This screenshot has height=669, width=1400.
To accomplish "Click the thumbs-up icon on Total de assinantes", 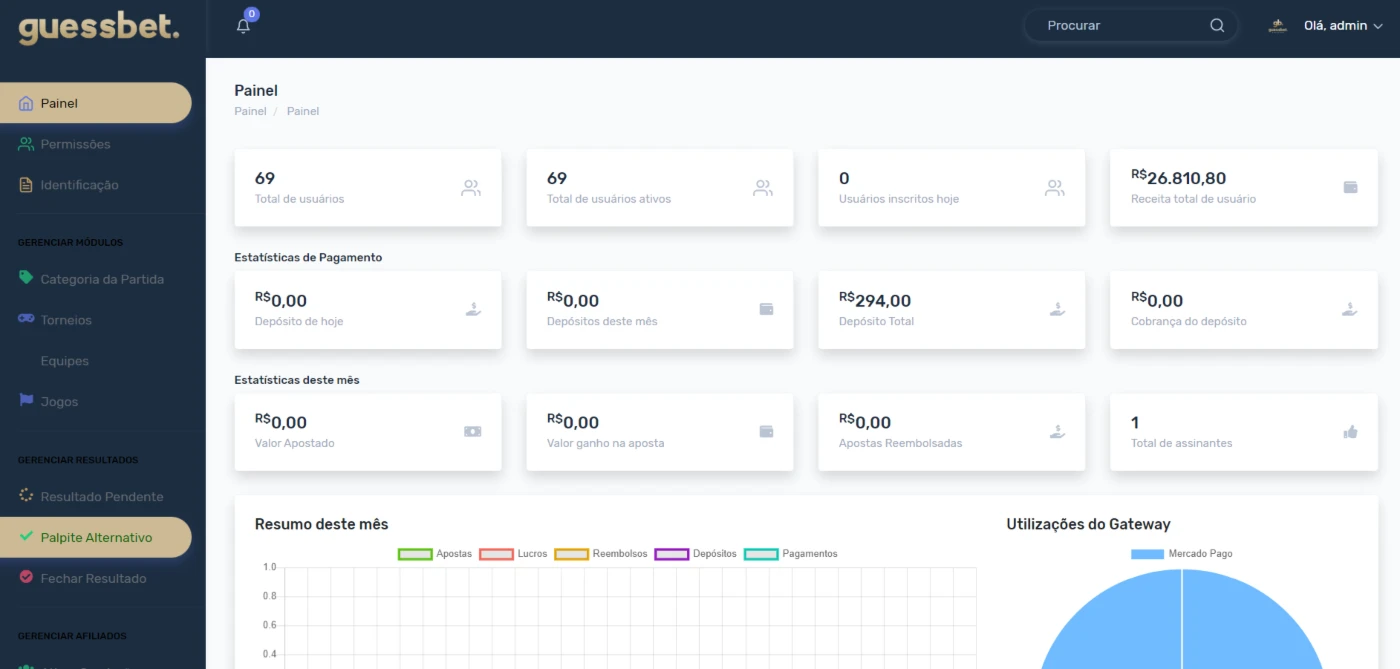I will (x=1350, y=432).
